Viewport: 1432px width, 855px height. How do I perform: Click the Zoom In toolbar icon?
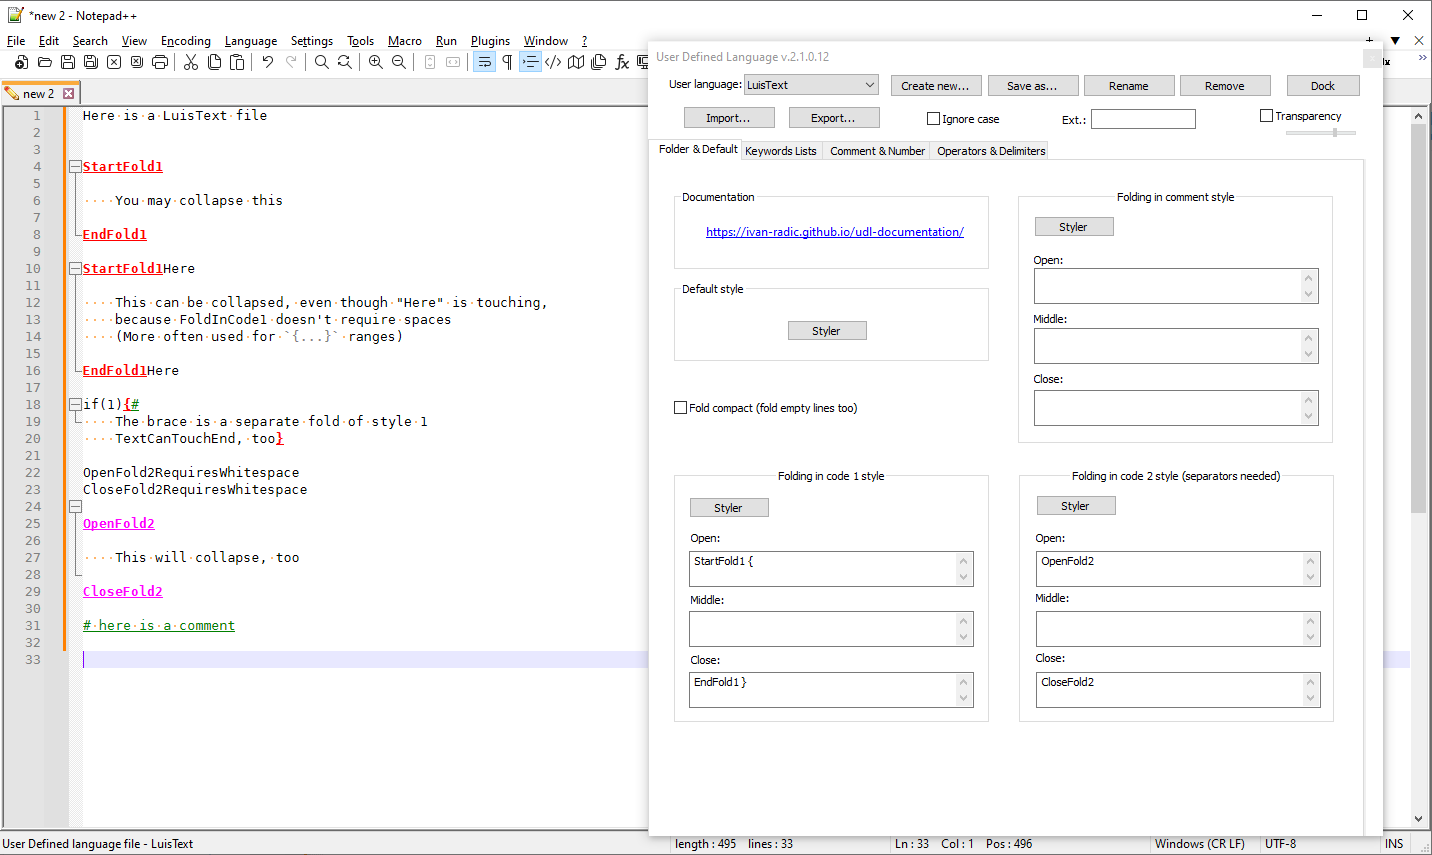(376, 62)
